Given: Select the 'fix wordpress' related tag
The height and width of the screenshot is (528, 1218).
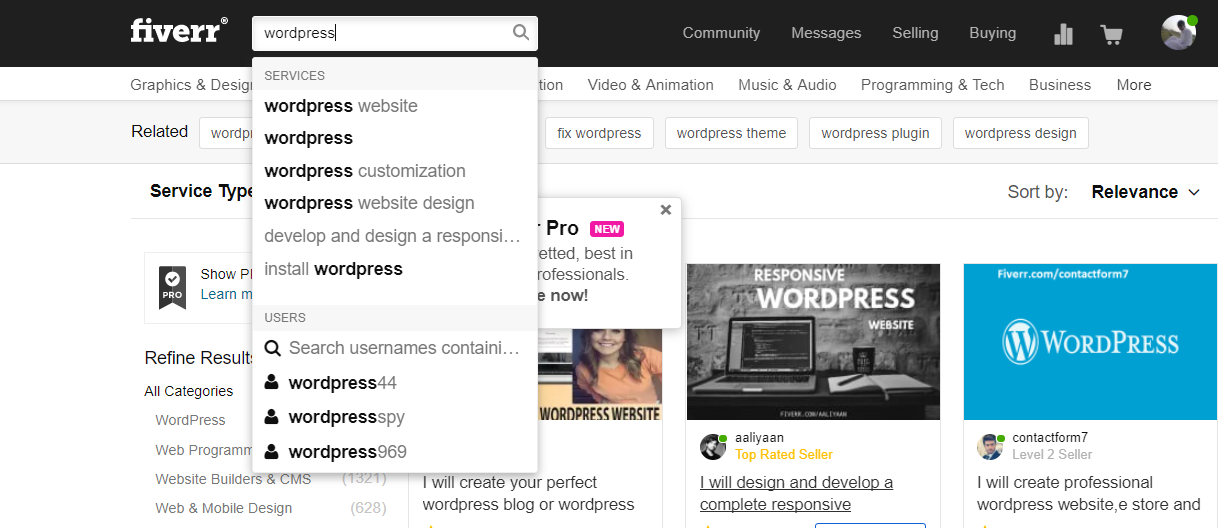Looking at the screenshot, I should pyautogui.click(x=599, y=133).
